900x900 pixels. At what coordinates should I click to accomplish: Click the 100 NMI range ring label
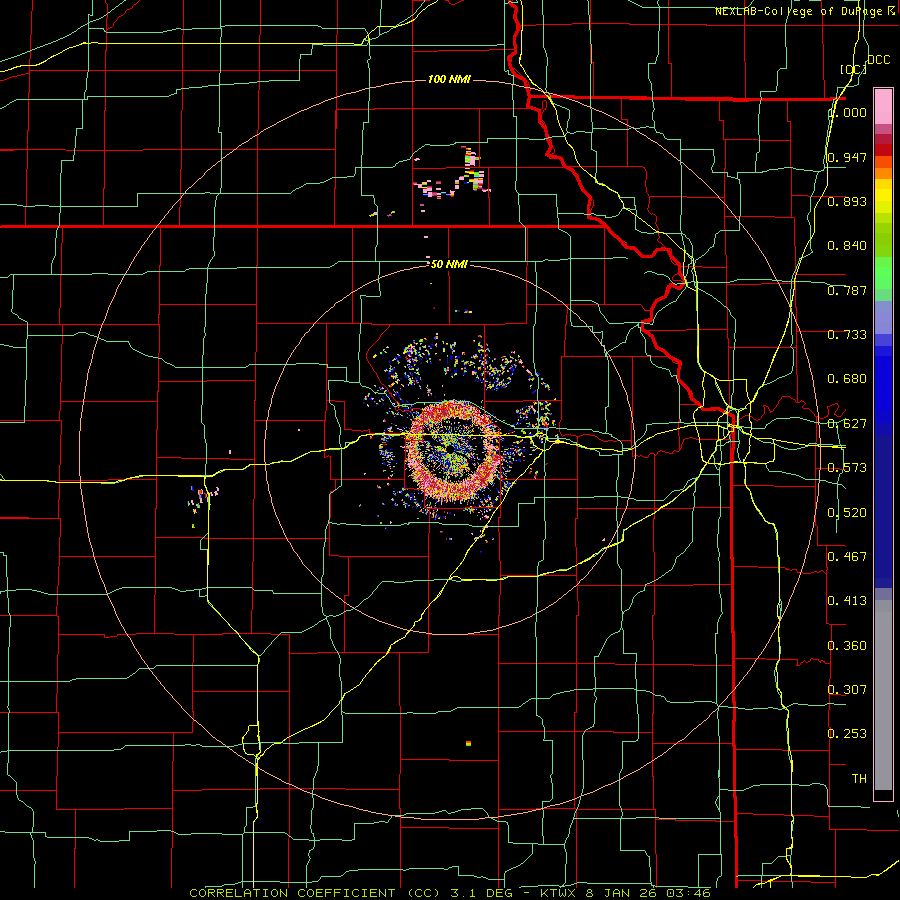(449, 79)
